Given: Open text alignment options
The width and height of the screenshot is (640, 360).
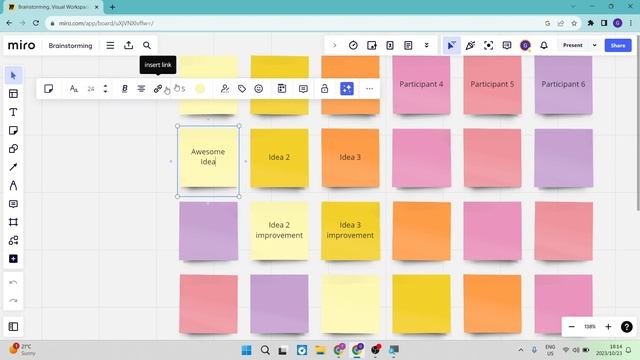Looking at the screenshot, I should (x=141, y=89).
